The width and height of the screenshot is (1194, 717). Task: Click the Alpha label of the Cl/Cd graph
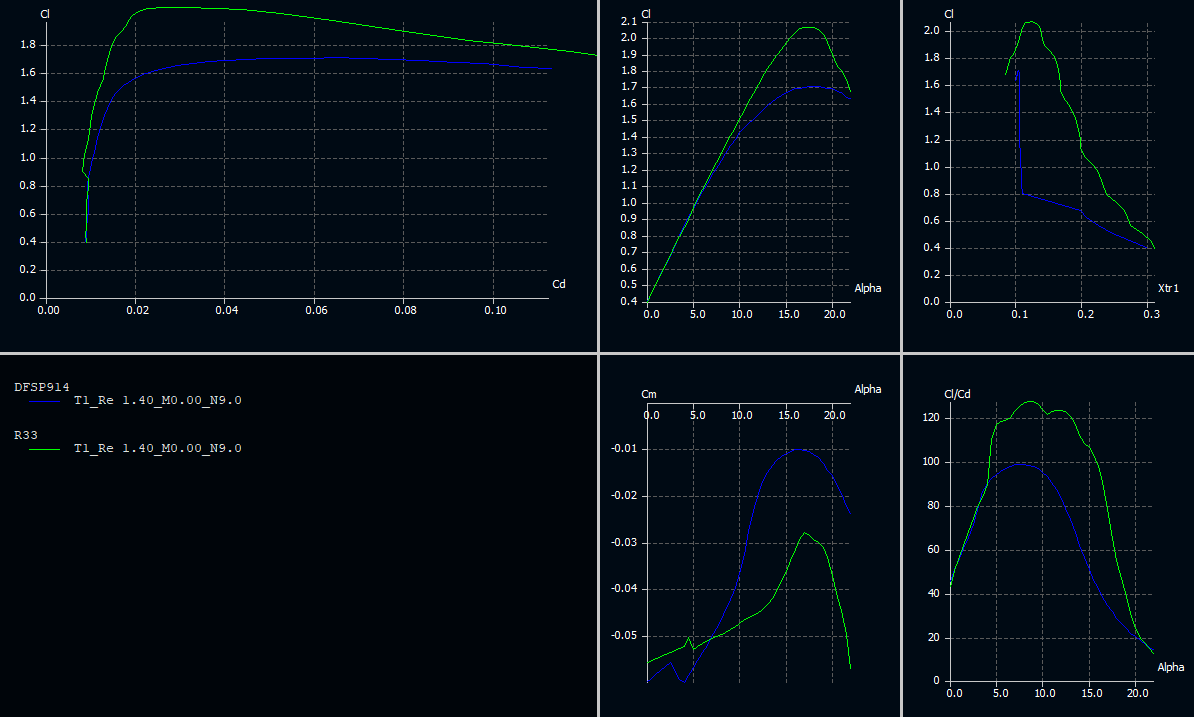click(x=1170, y=667)
